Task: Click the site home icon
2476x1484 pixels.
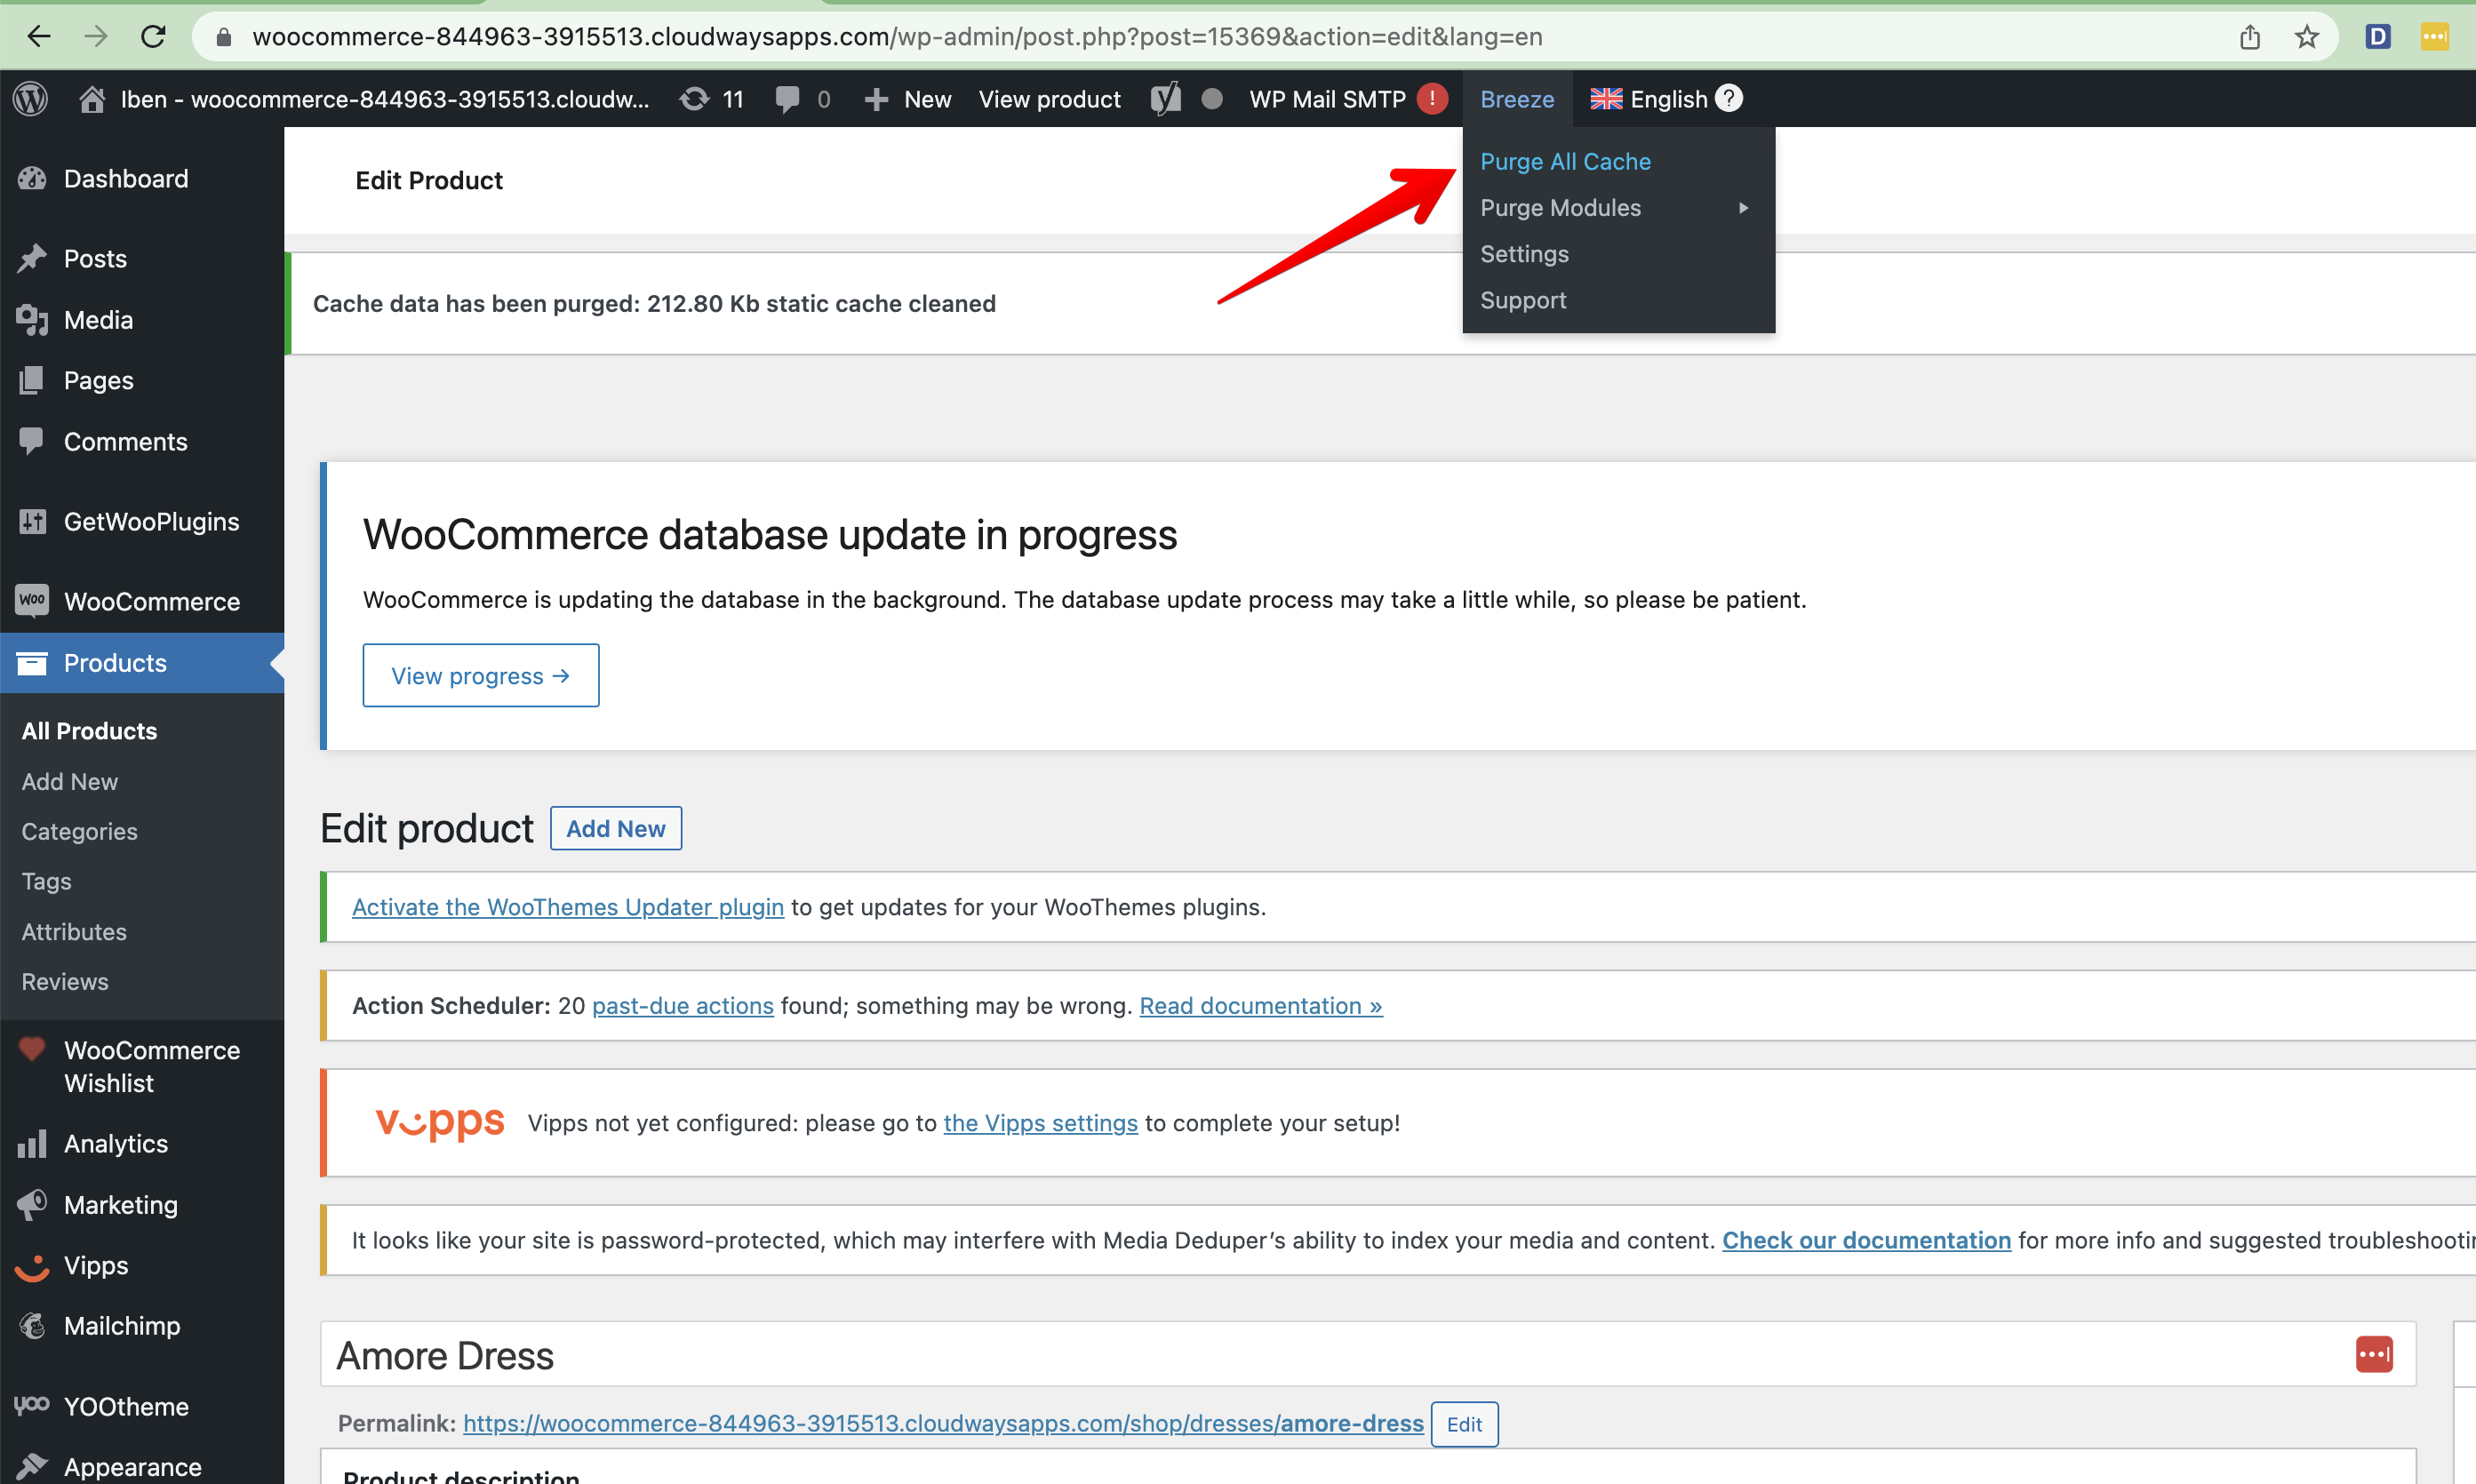Action: (x=92, y=98)
